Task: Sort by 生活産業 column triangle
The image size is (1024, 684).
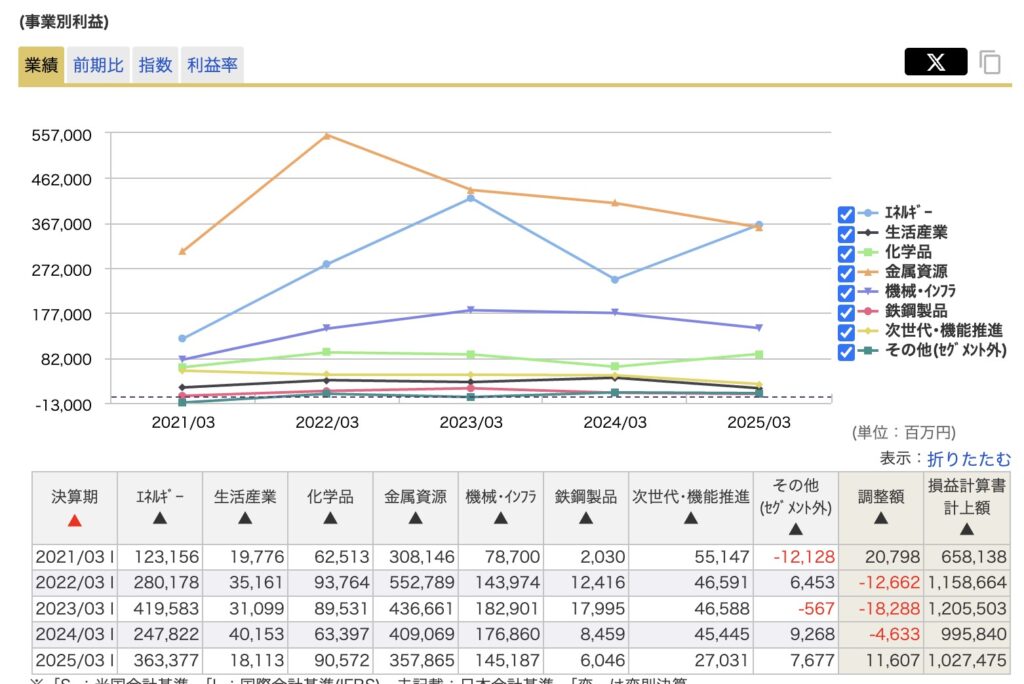Action: pyautogui.click(x=245, y=518)
